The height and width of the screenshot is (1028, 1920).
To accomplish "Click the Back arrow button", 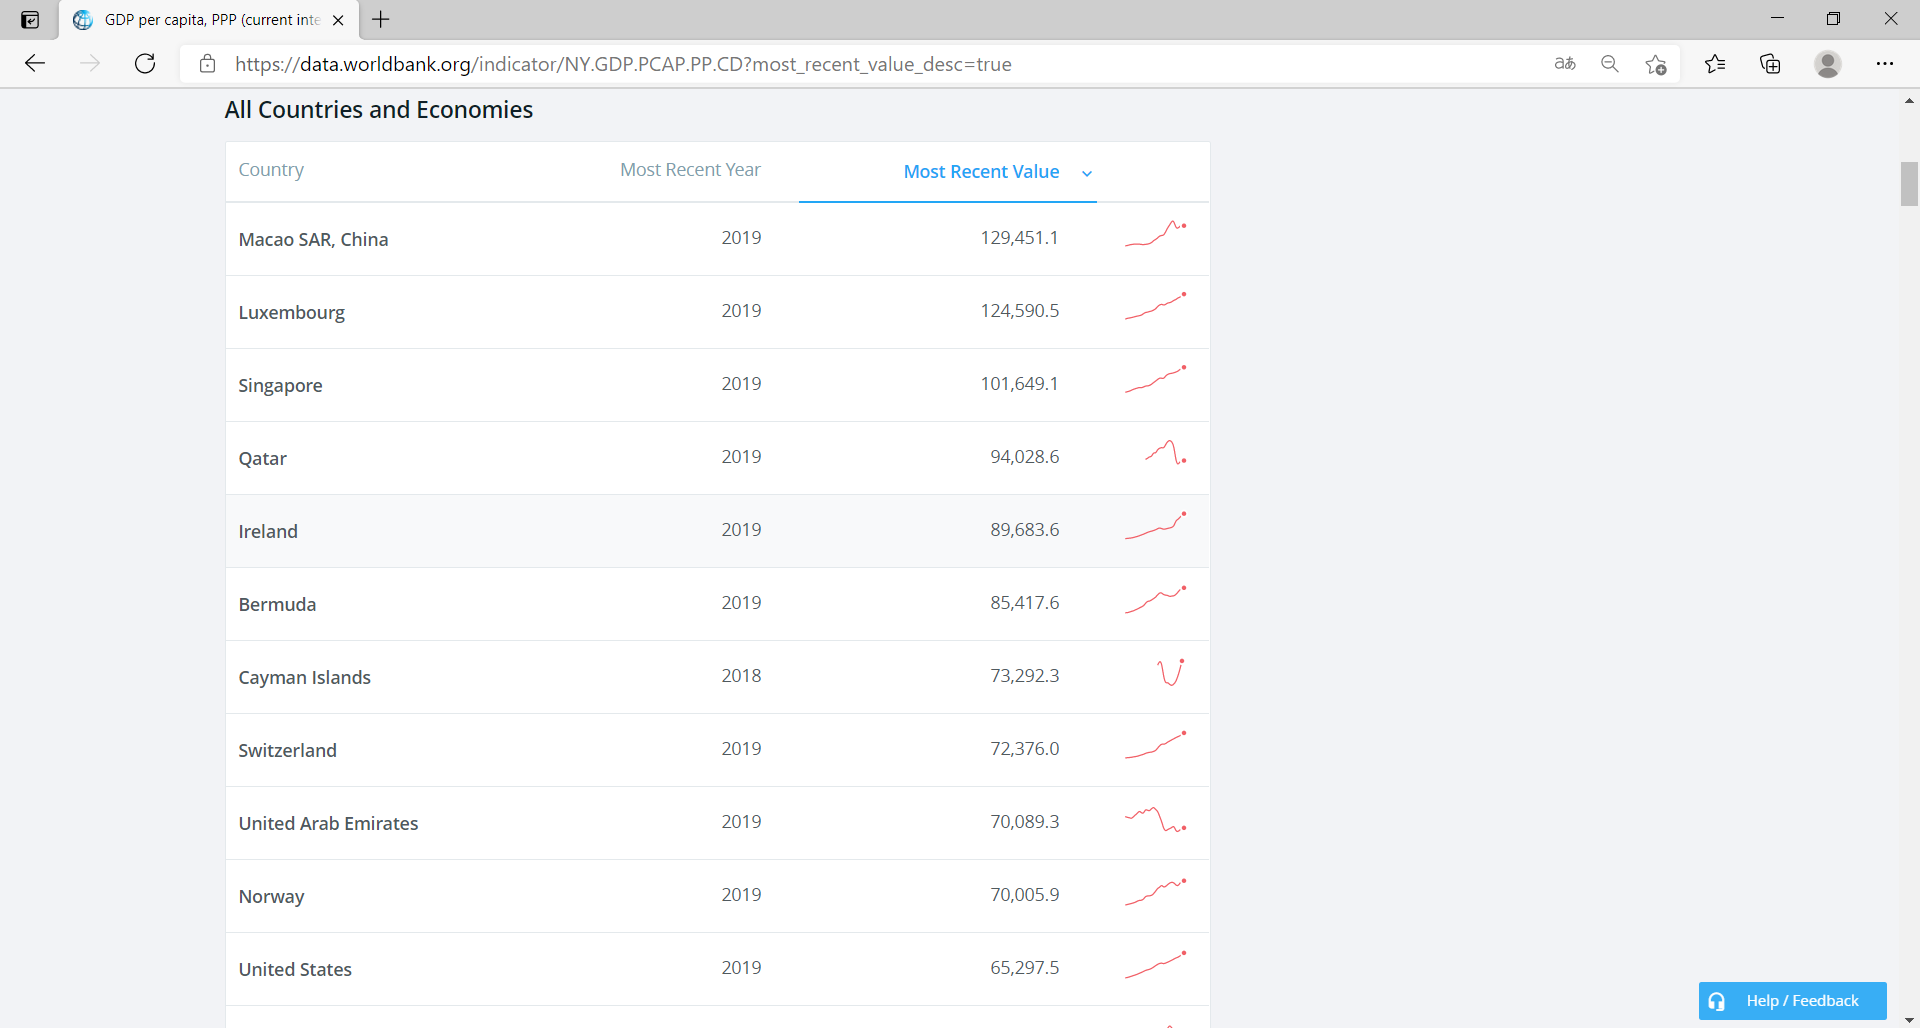I will point(36,64).
